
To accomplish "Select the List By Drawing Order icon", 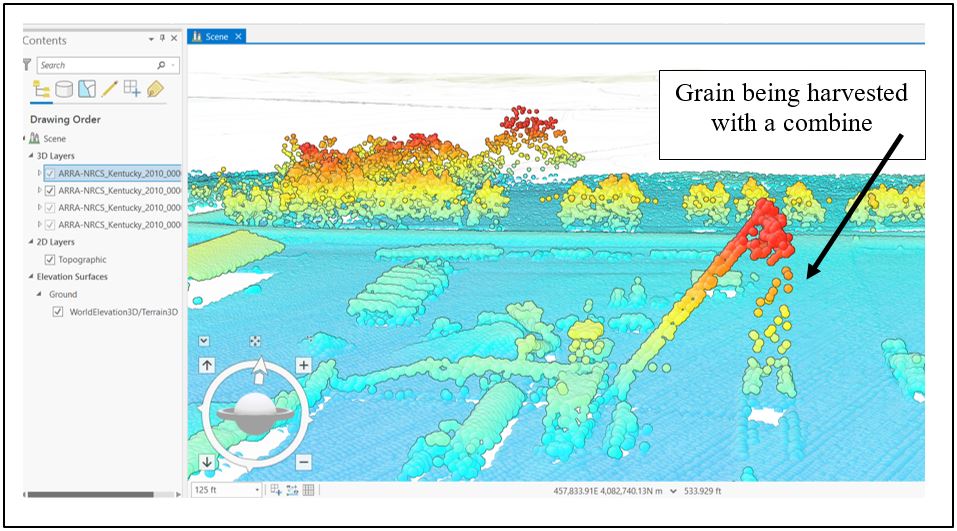I will (41, 90).
